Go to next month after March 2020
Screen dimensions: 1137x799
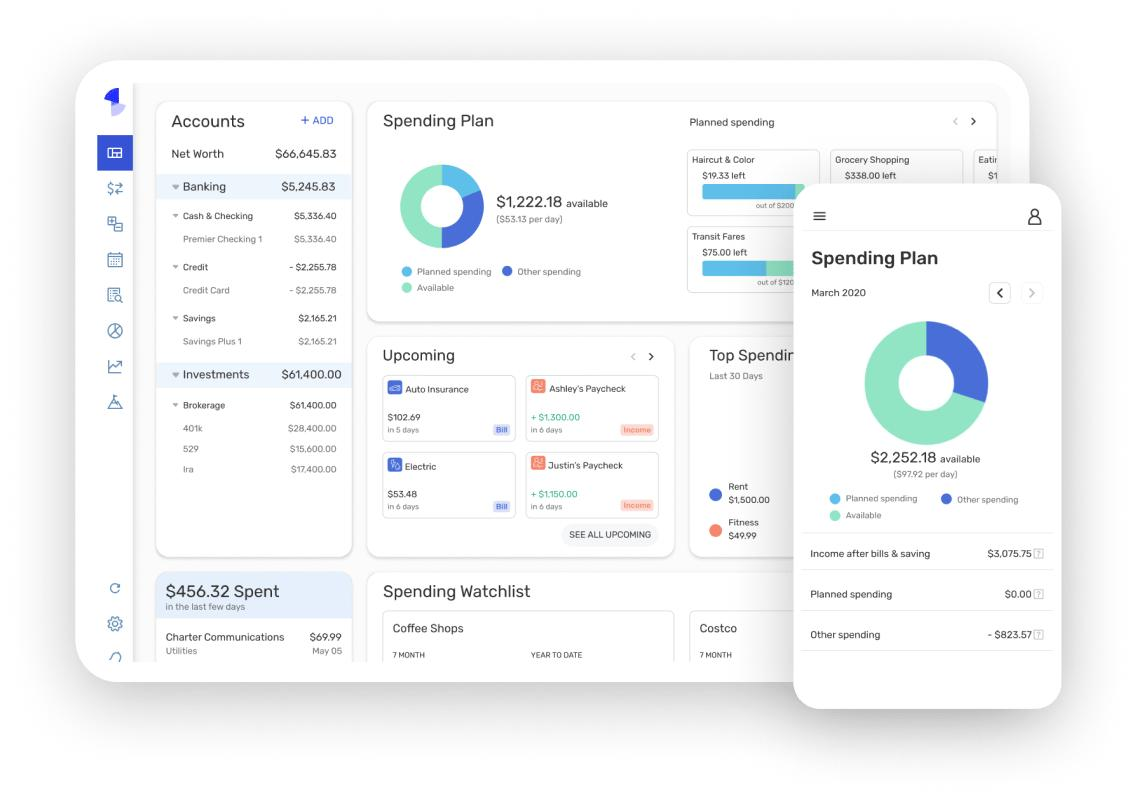[1031, 293]
